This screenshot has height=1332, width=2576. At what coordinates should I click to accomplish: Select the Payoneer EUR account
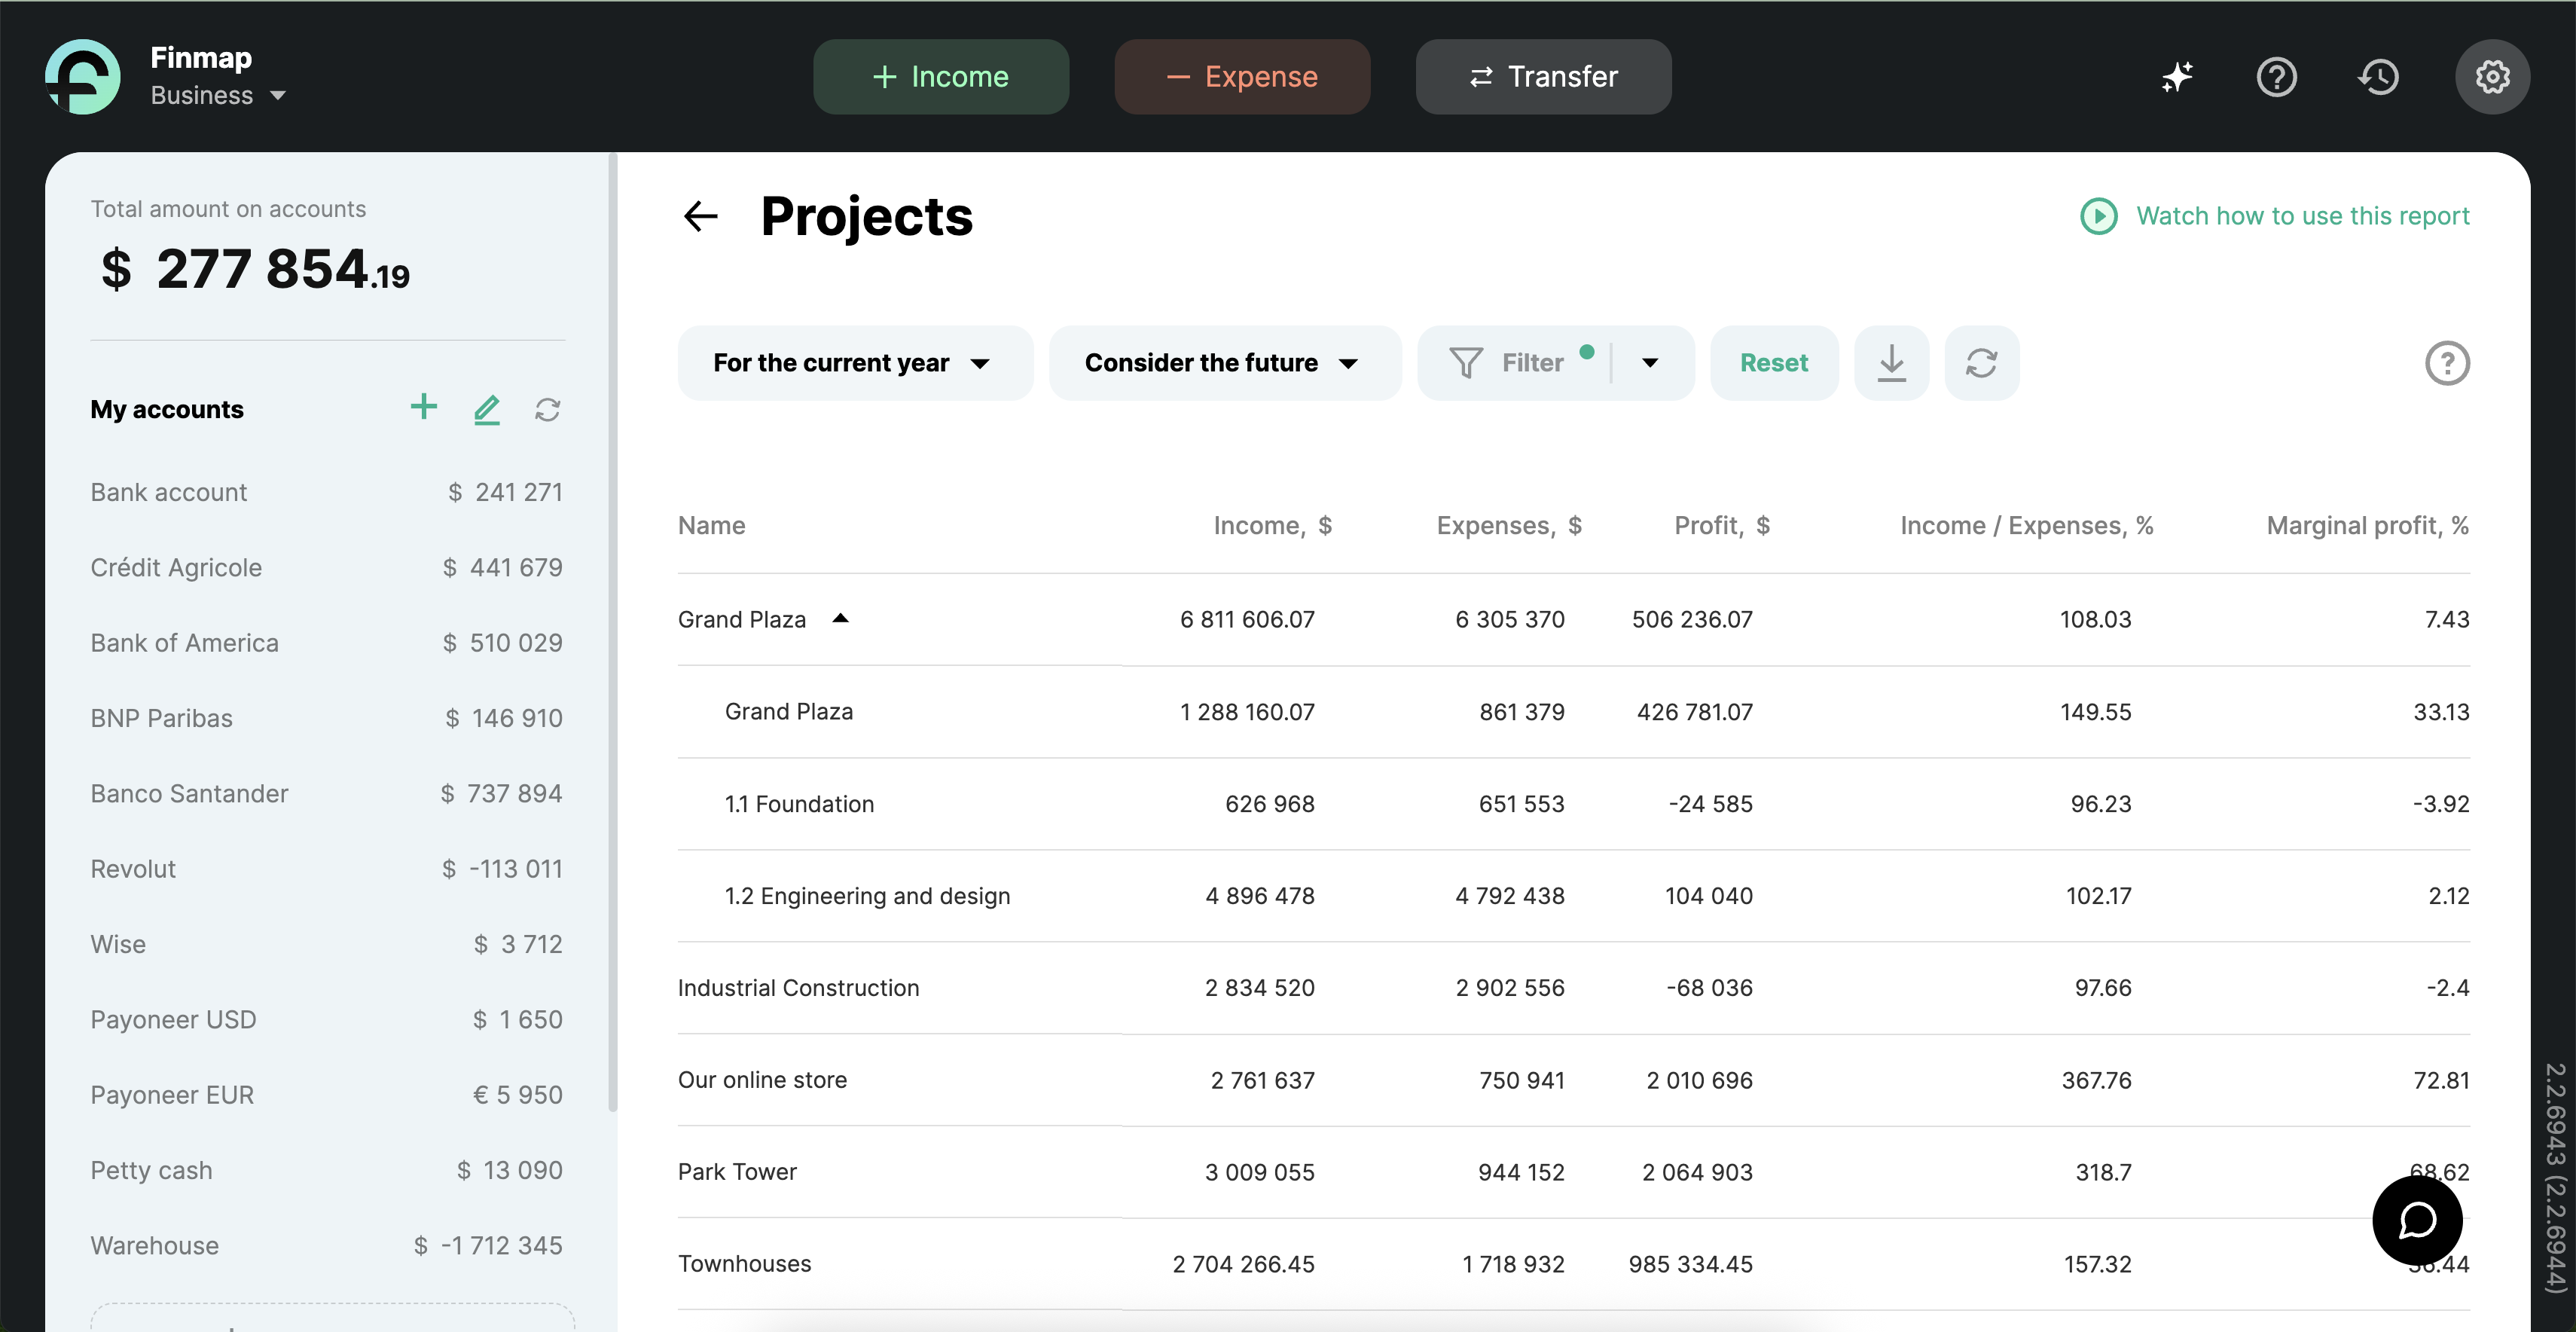click(326, 1095)
